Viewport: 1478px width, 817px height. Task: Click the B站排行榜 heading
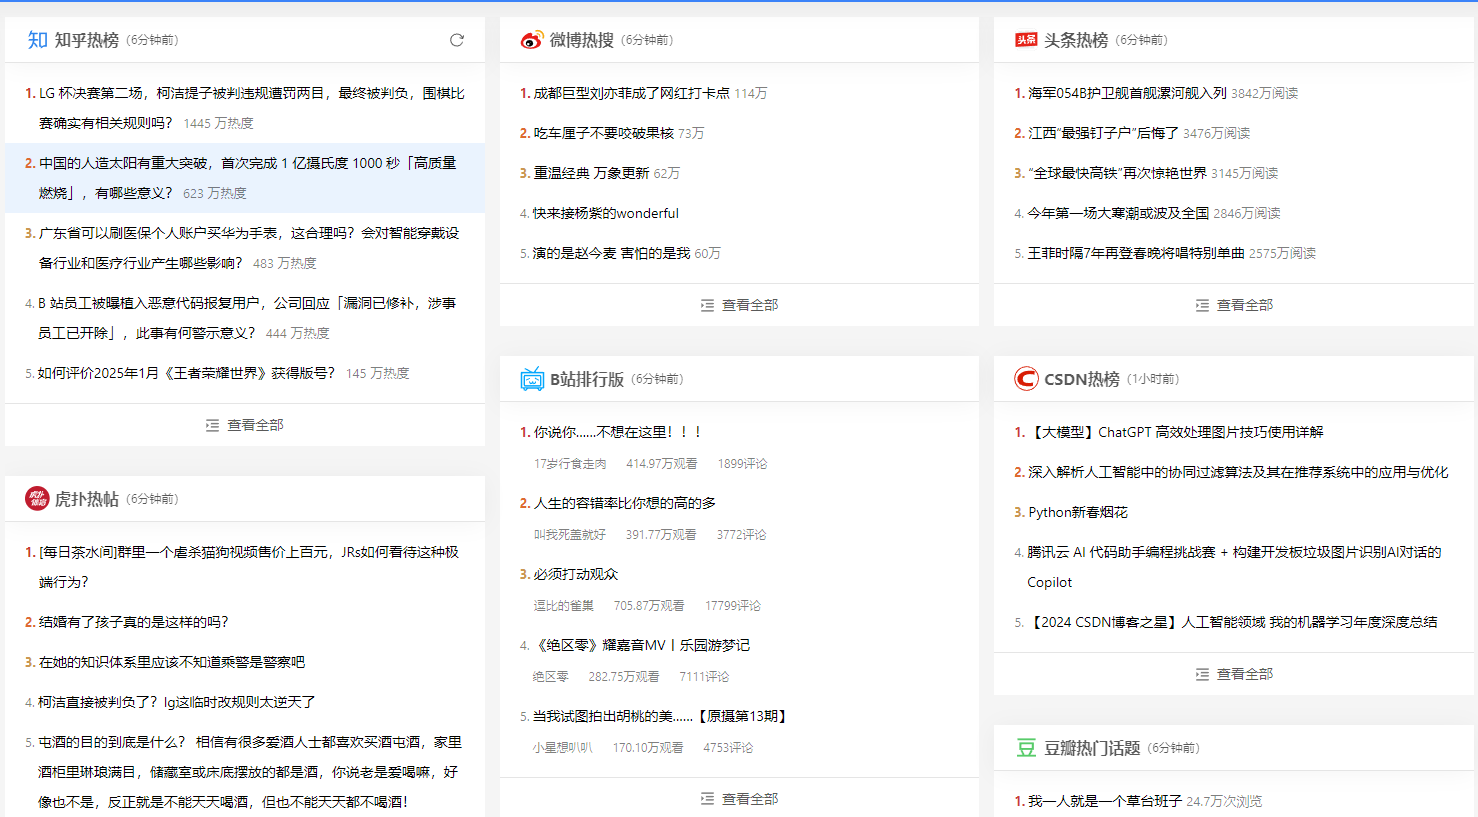coord(587,379)
